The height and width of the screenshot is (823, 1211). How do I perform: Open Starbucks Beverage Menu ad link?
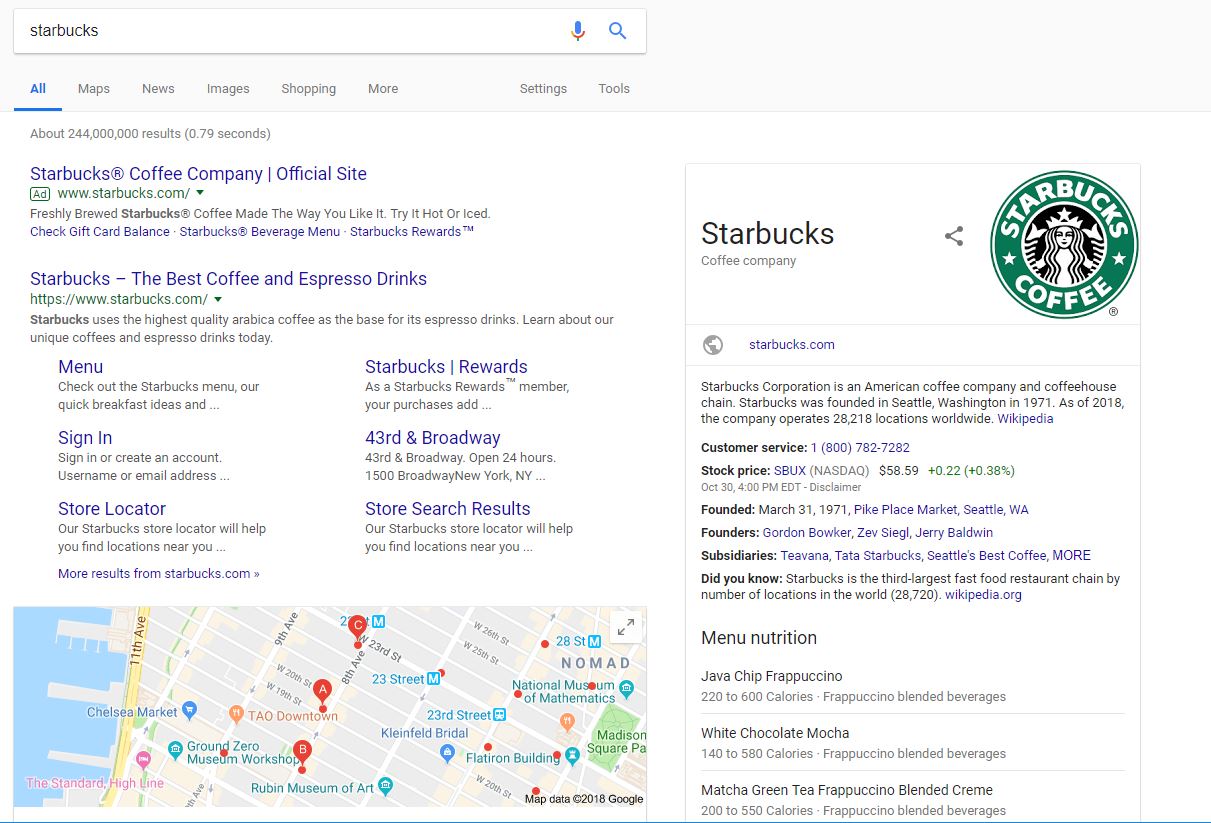pyautogui.click(x=260, y=232)
